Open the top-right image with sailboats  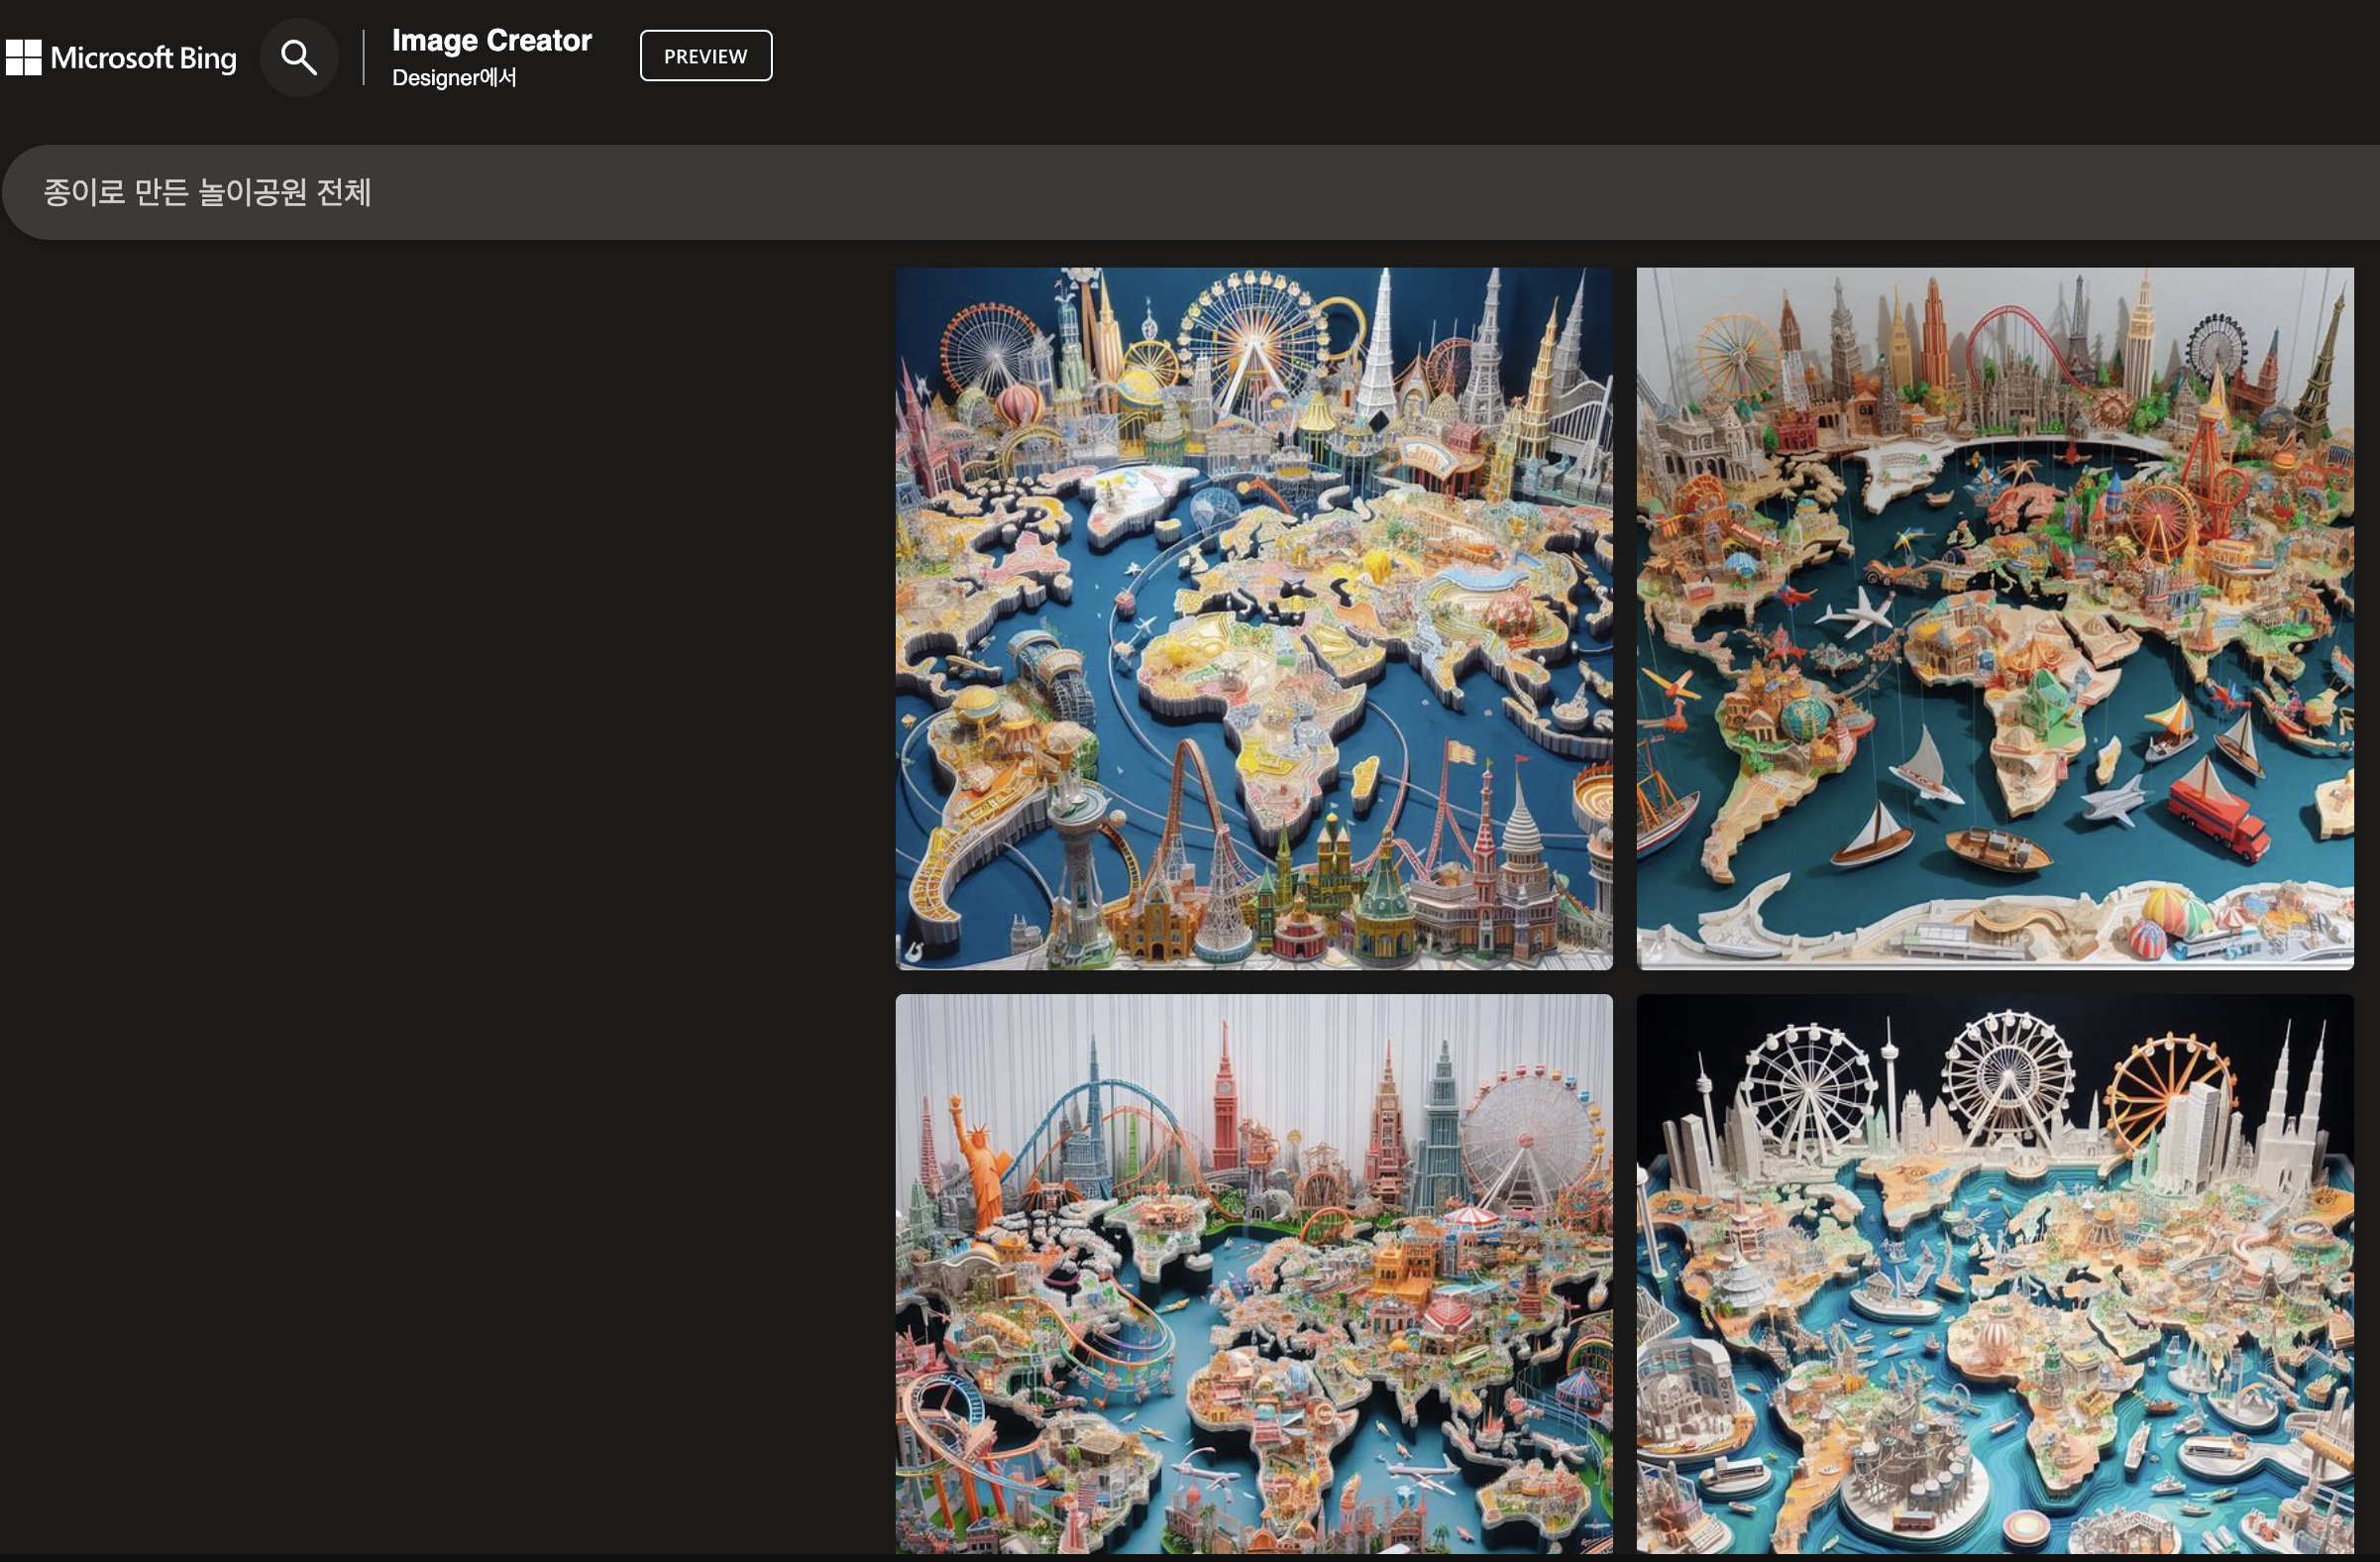(1994, 618)
